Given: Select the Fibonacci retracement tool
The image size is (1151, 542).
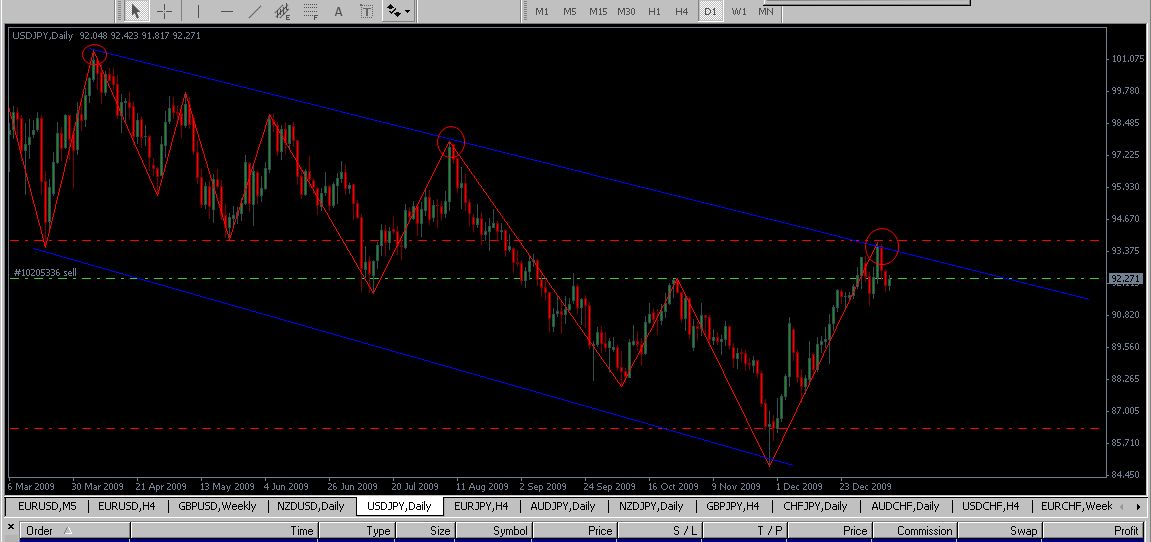Looking at the screenshot, I should click(311, 11).
